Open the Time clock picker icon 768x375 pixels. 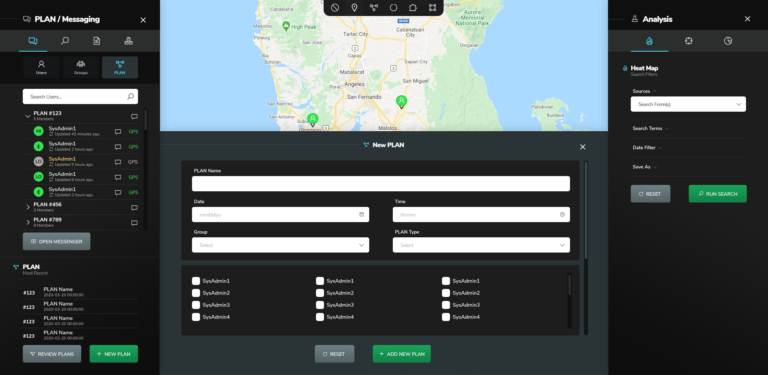tap(562, 214)
